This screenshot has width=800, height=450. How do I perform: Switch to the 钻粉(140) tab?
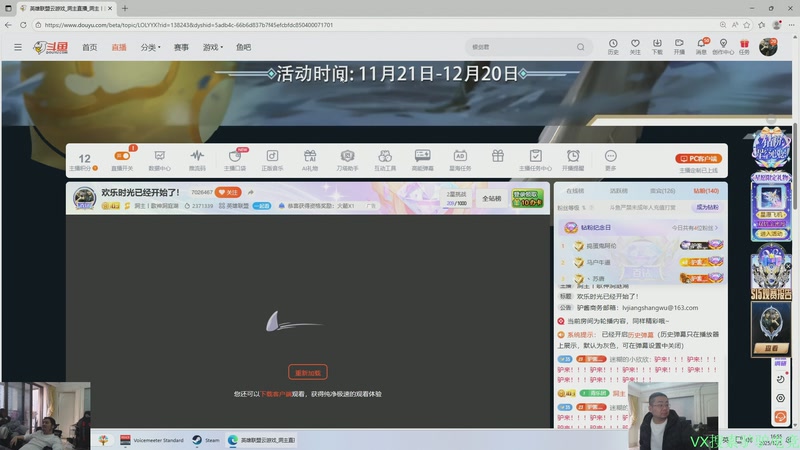click(x=706, y=191)
